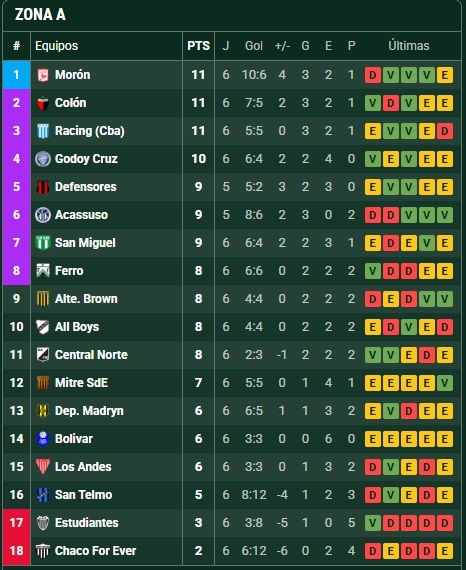The width and height of the screenshot is (466, 570).
Task: Open the Defensores team name link
Action: click(85, 187)
